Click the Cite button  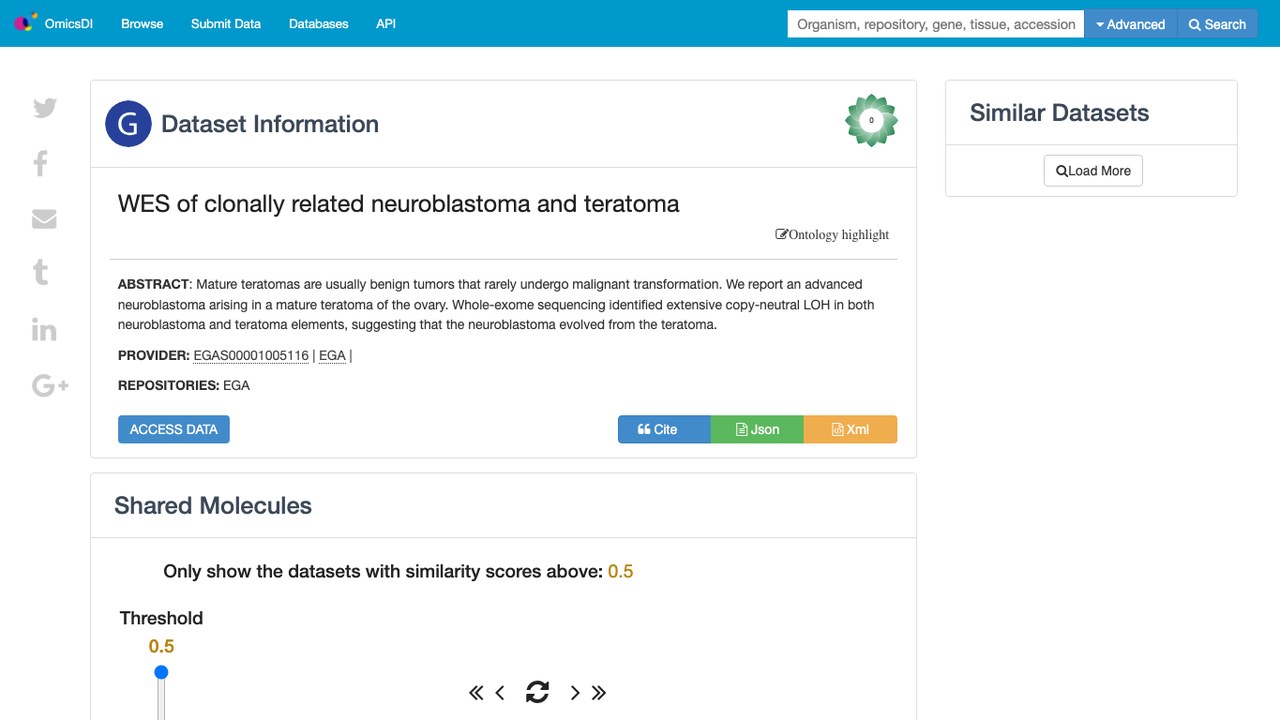click(664, 429)
